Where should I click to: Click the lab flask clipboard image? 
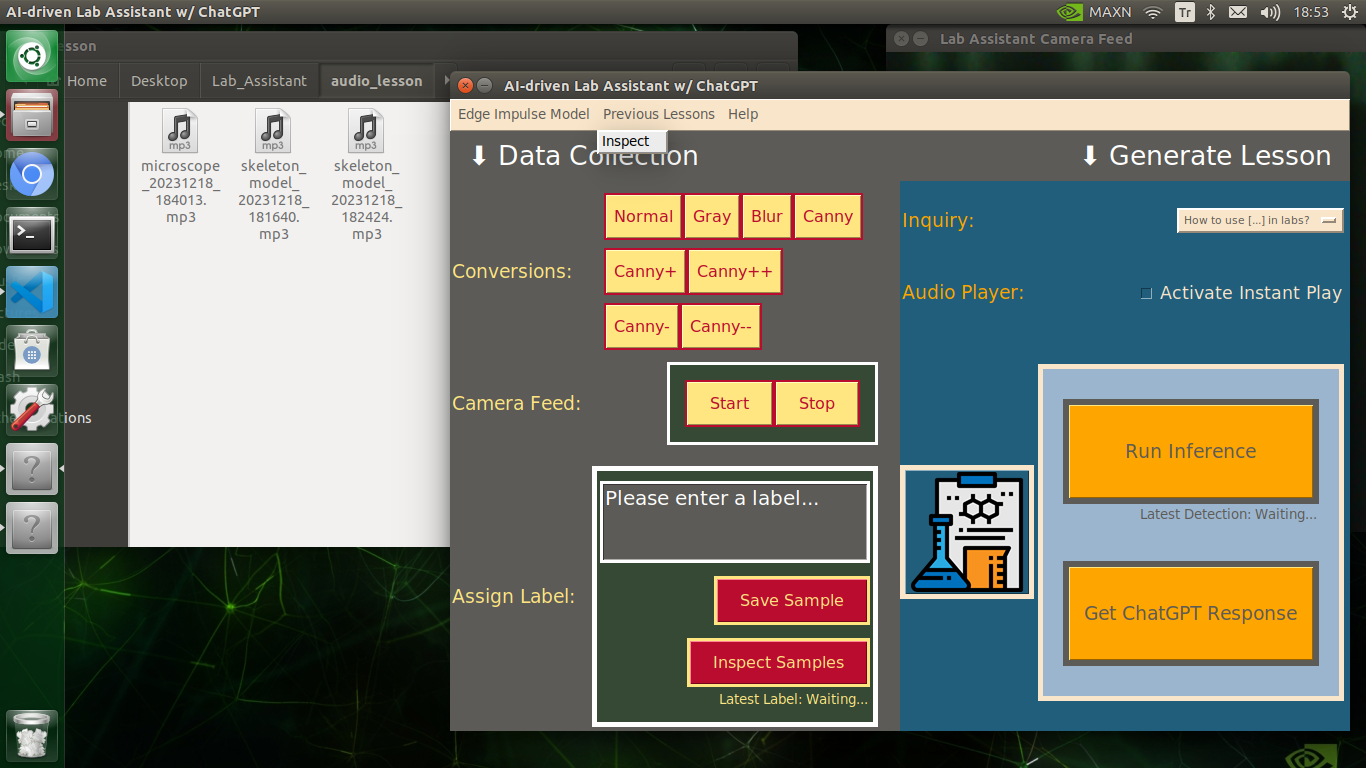click(x=967, y=532)
